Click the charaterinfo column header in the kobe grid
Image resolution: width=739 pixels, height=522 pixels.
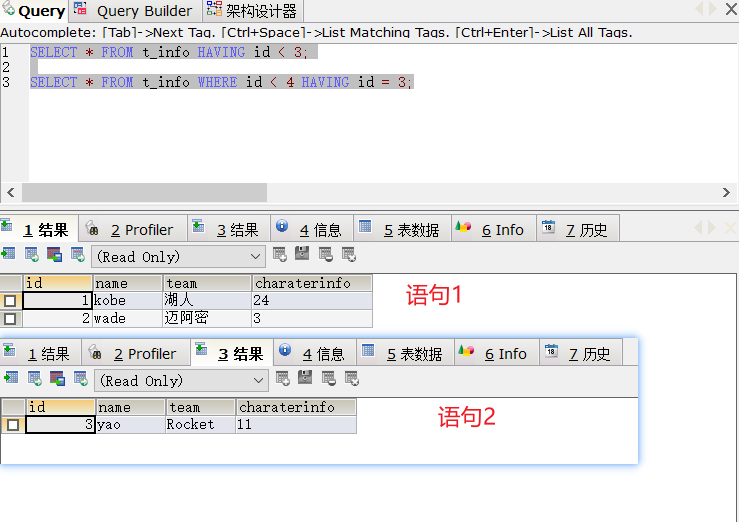click(312, 283)
